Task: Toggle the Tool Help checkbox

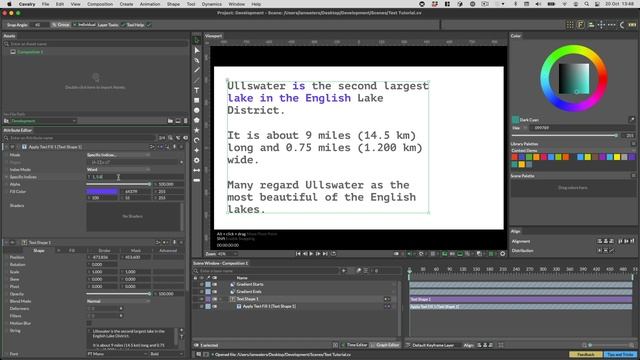Action: coord(149,25)
